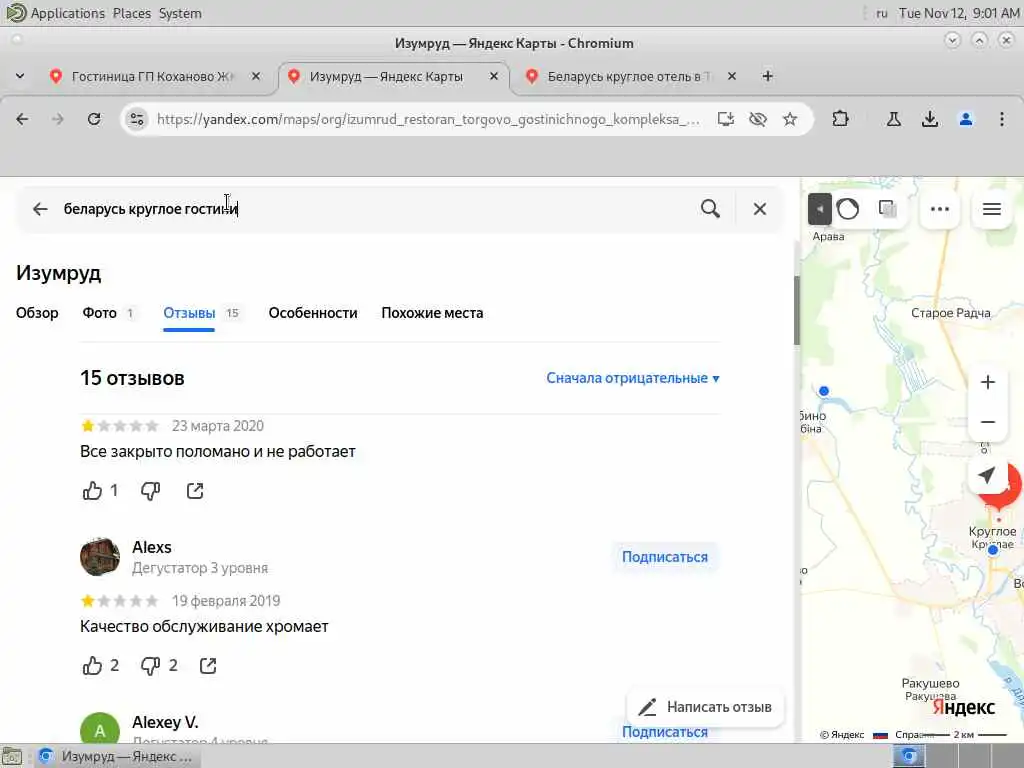Open the System menu
The width and height of the screenshot is (1024, 768).
pyautogui.click(x=180, y=13)
